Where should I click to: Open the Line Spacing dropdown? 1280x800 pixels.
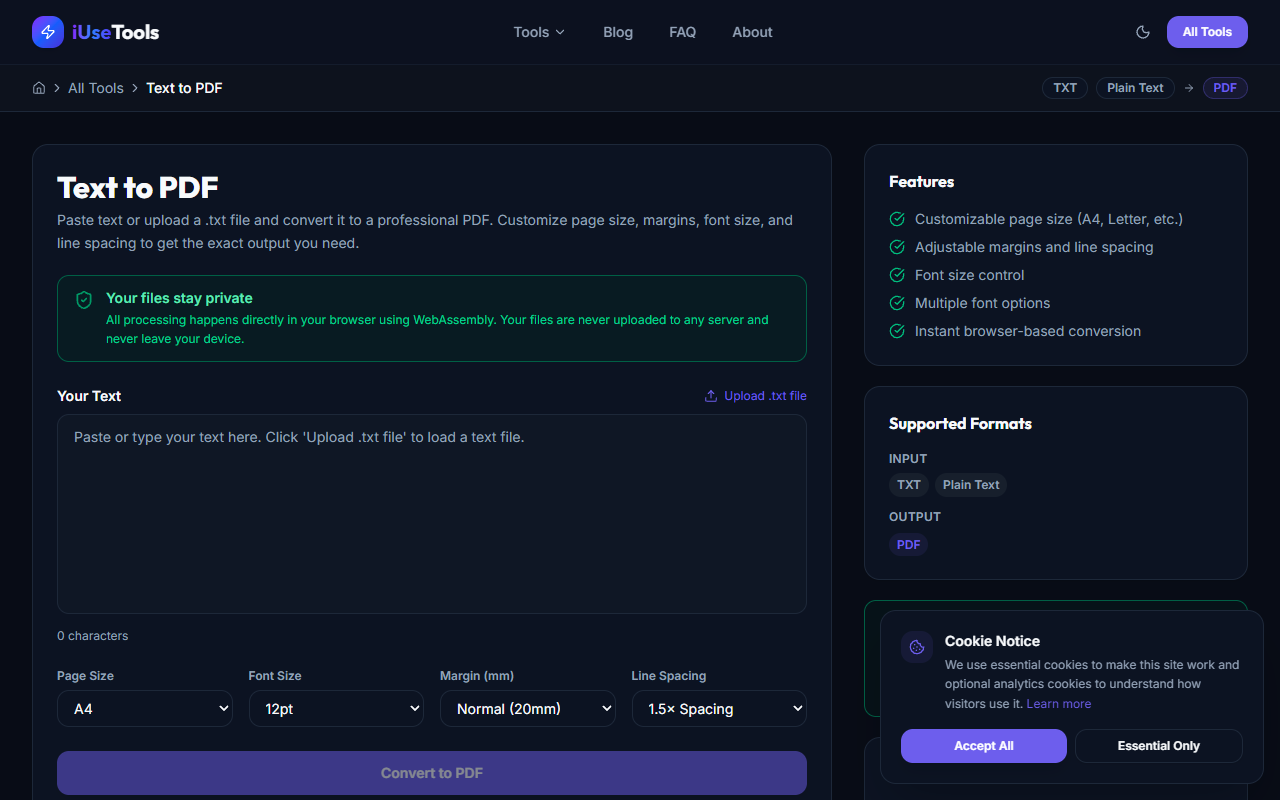[719, 708]
